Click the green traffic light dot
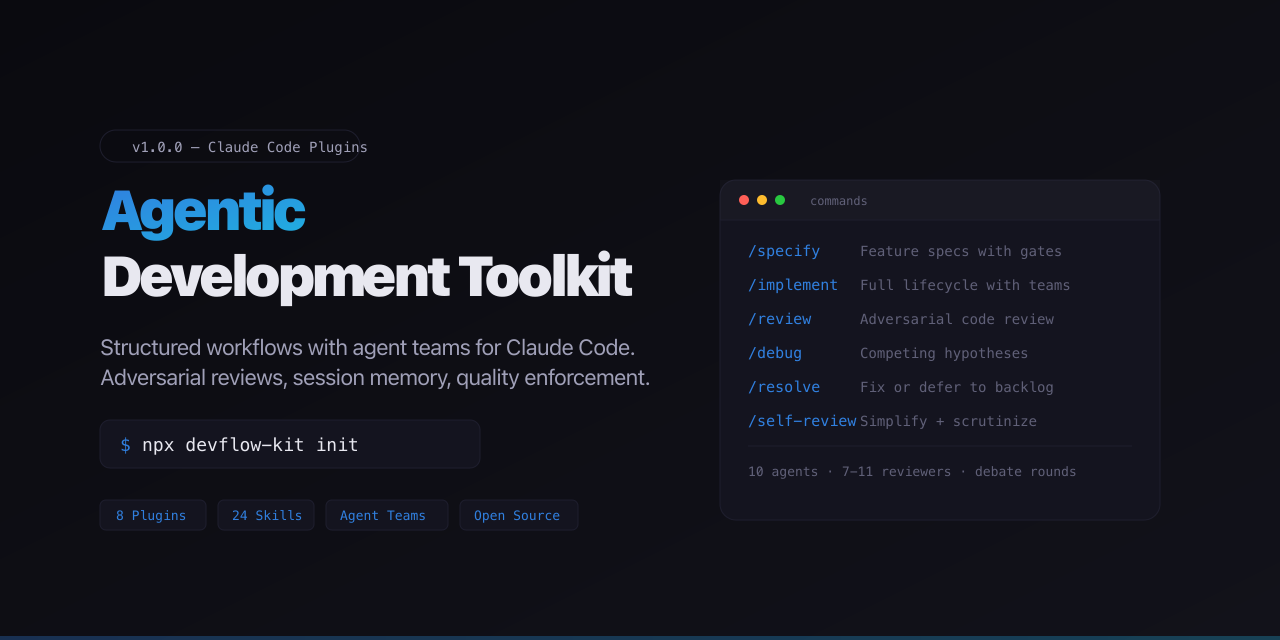The width and height of the screenshot is (1280, 640). tap(780, 199)
